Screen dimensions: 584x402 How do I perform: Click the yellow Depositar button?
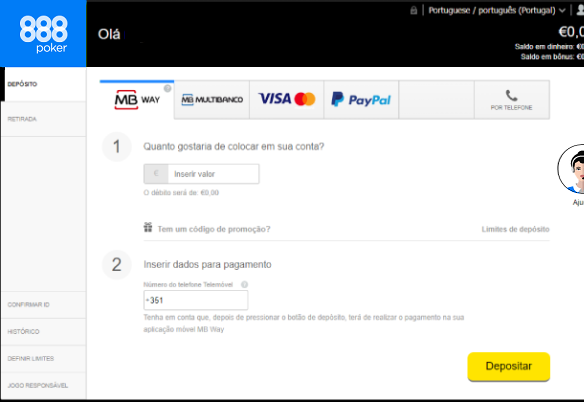(509, 367)
